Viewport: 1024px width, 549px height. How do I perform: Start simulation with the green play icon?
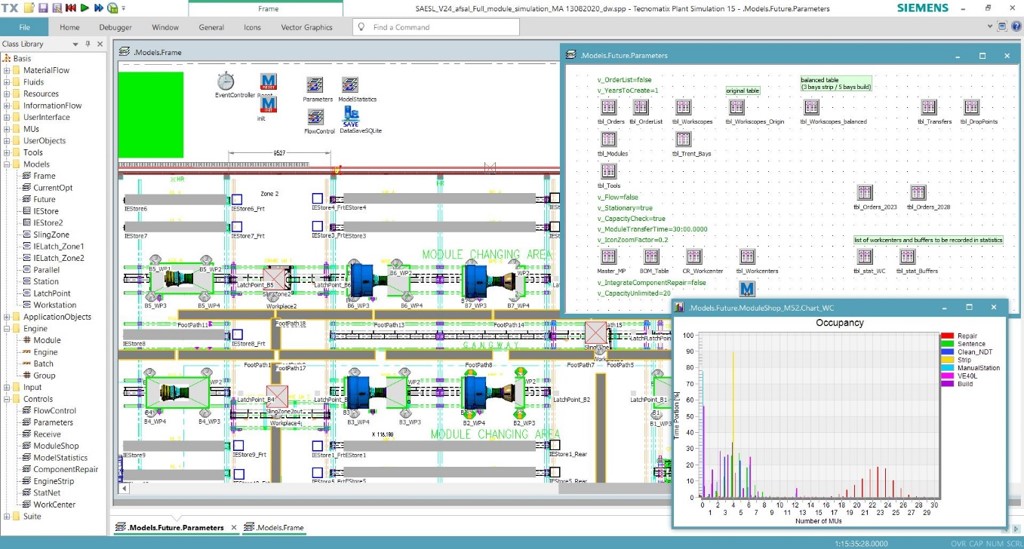pos(85,8)
